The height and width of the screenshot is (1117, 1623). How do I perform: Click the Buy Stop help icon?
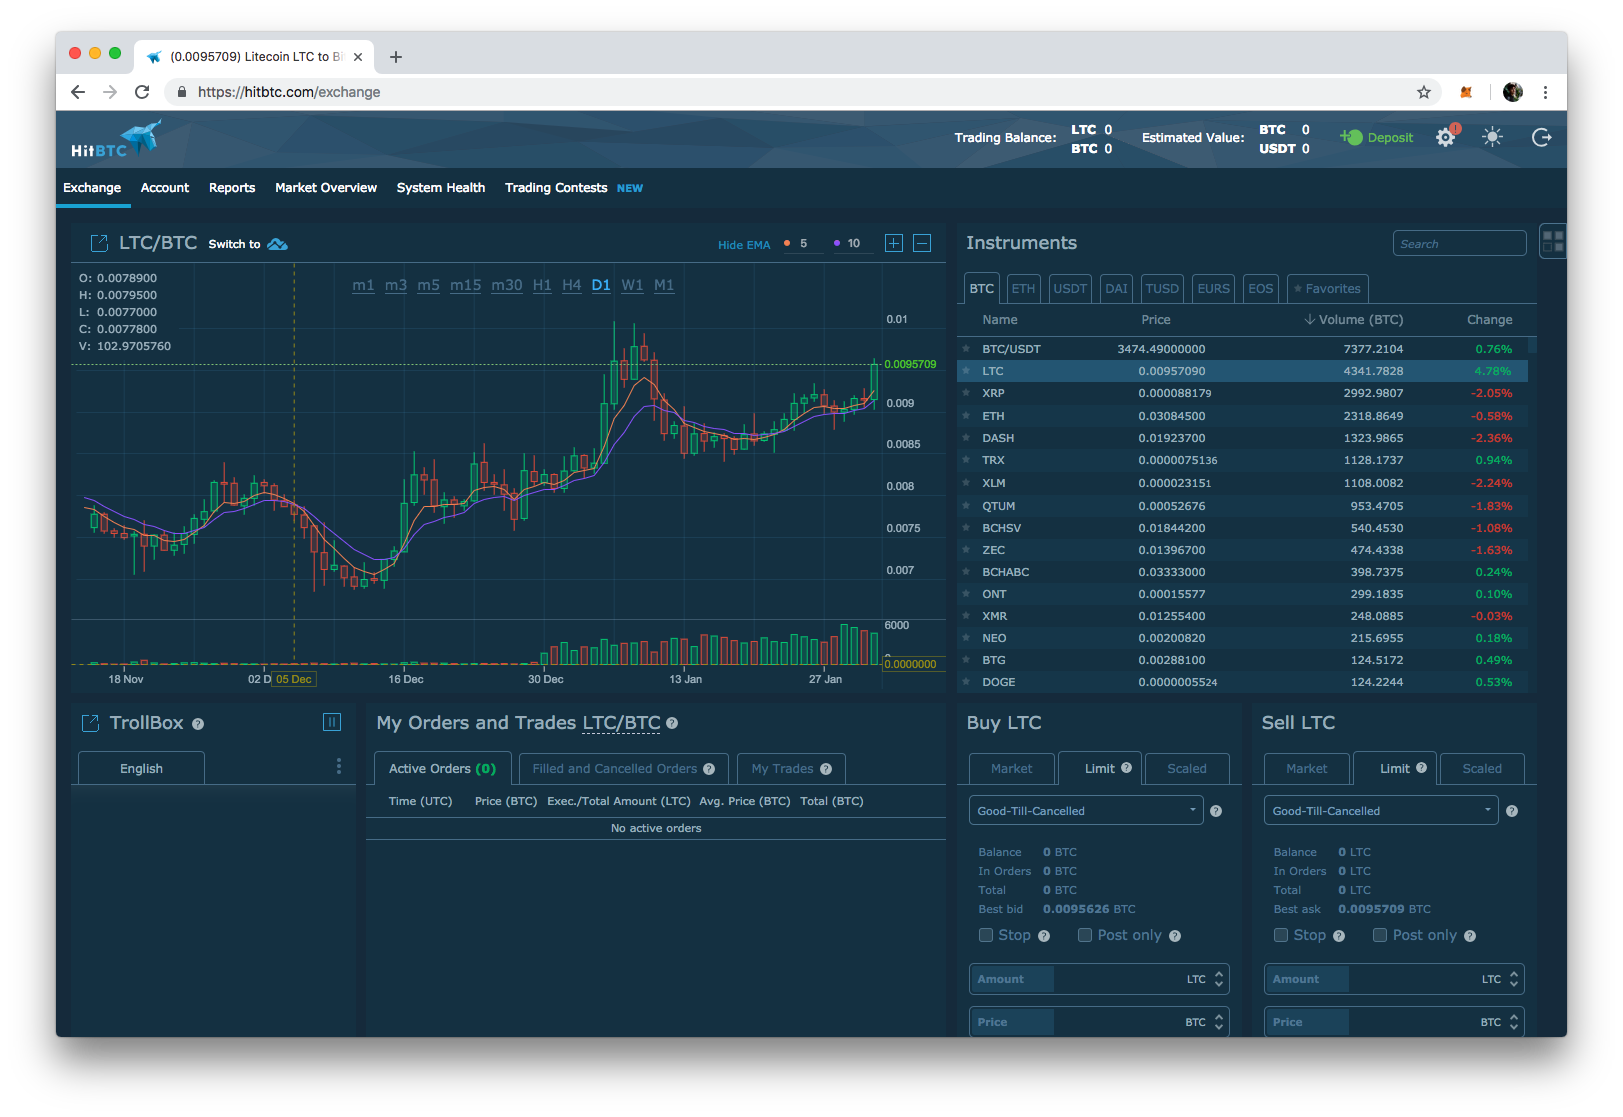point(1044,936)
